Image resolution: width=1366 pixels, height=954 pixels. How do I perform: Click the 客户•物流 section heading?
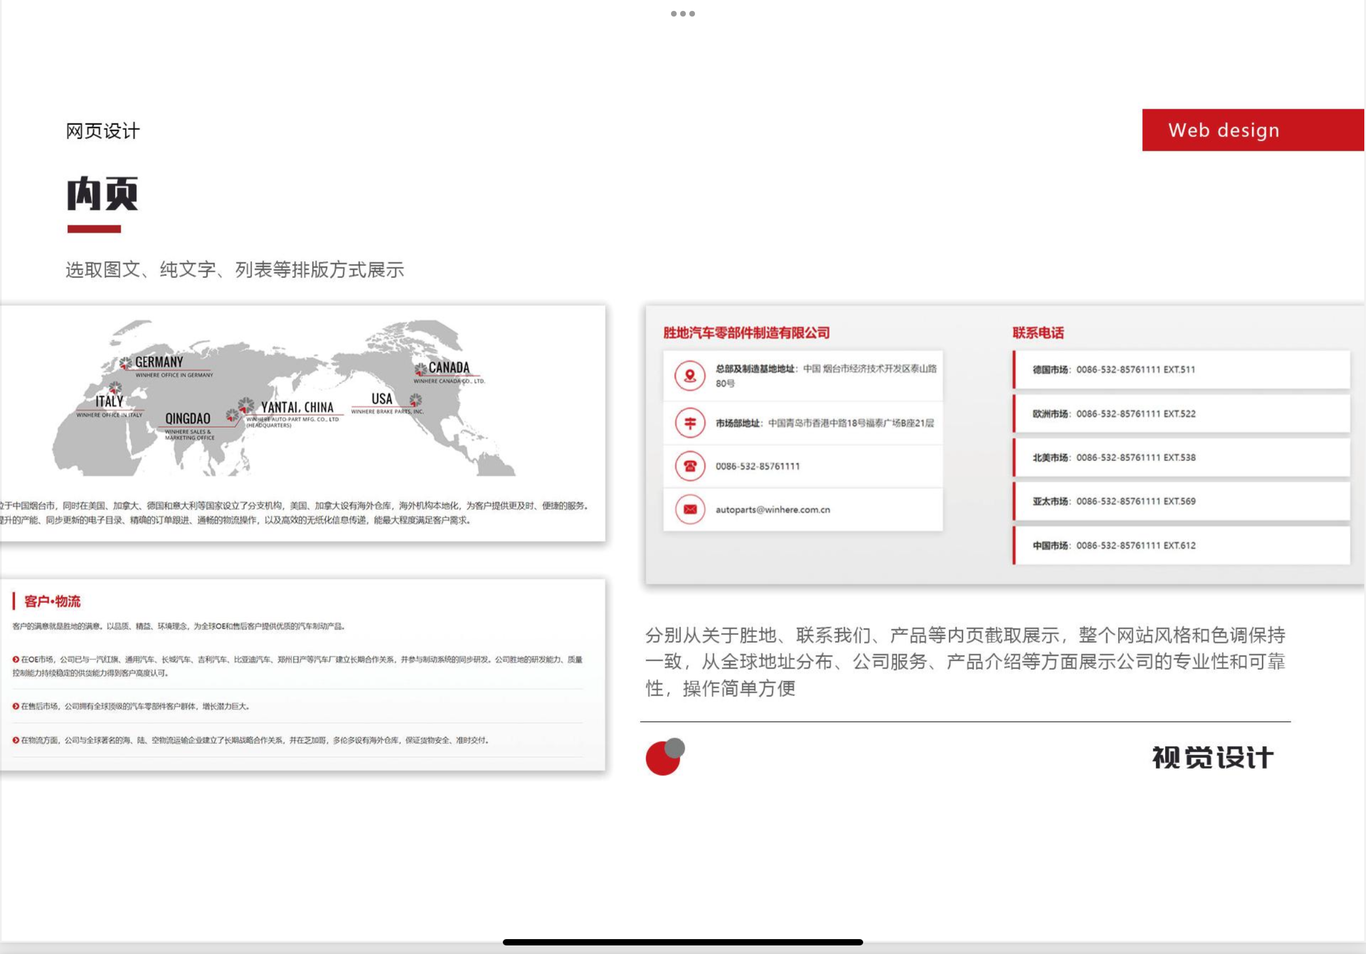52,601
